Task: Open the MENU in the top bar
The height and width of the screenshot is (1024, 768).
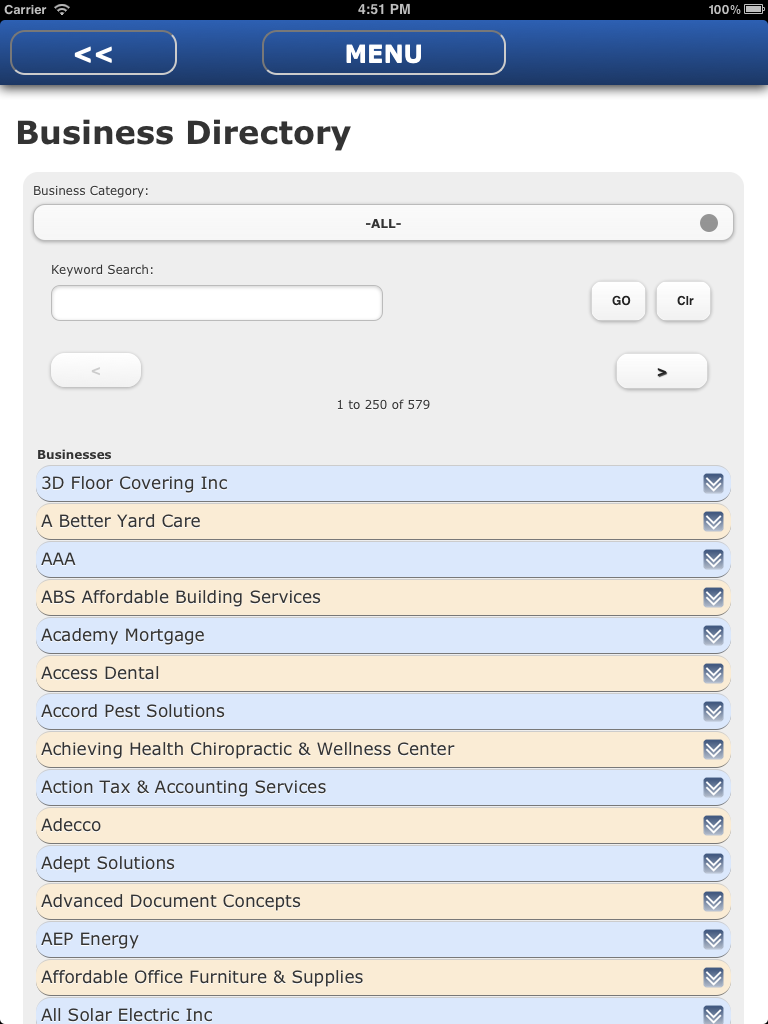Action: [x=383, y=53]
